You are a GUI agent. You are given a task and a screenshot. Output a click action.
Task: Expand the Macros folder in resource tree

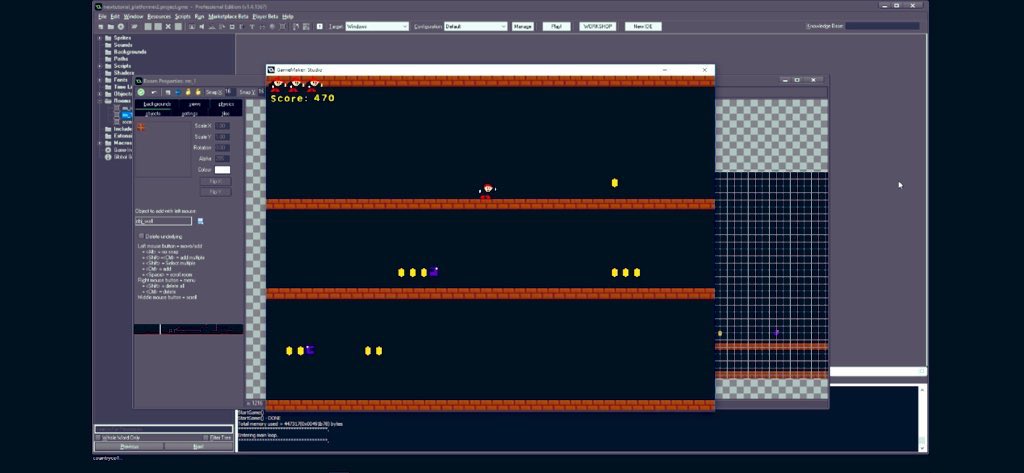pyautogui.click(x=100, y=143)
